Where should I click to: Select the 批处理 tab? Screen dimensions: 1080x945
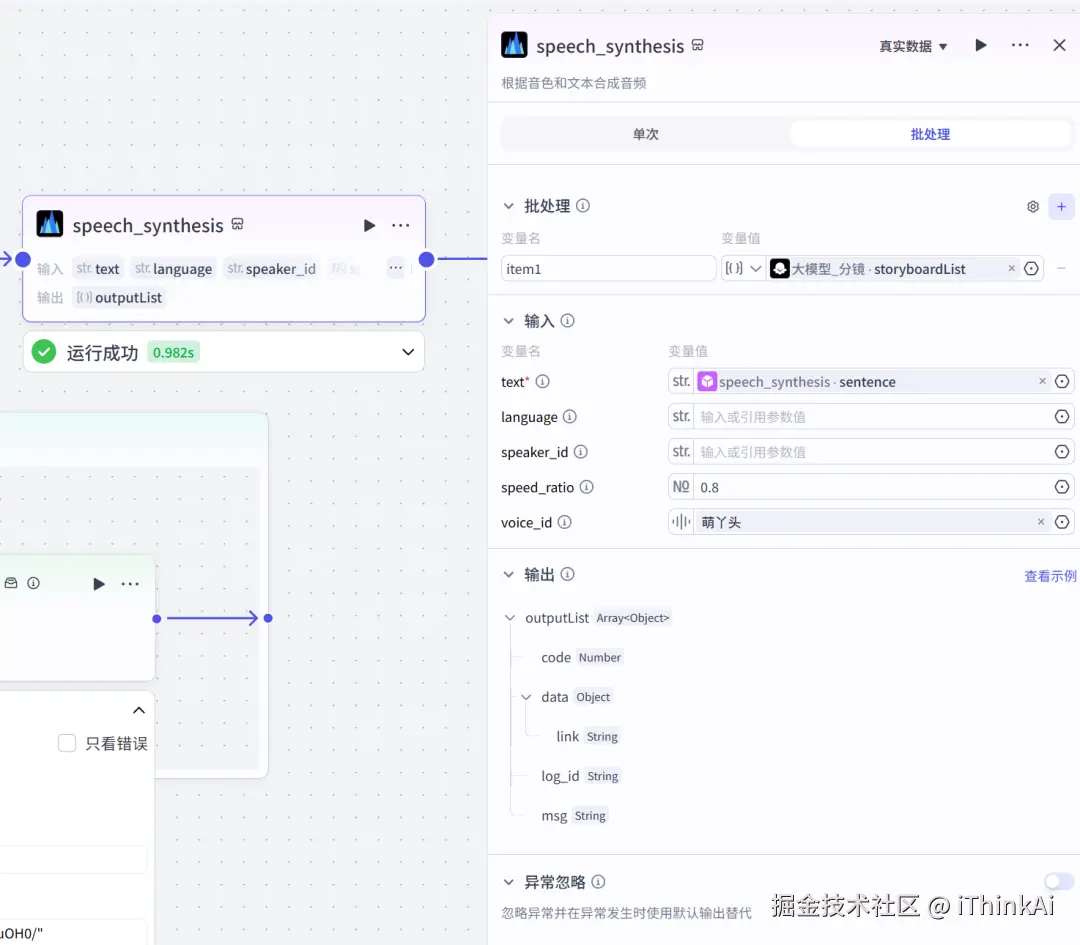(929, 132)
